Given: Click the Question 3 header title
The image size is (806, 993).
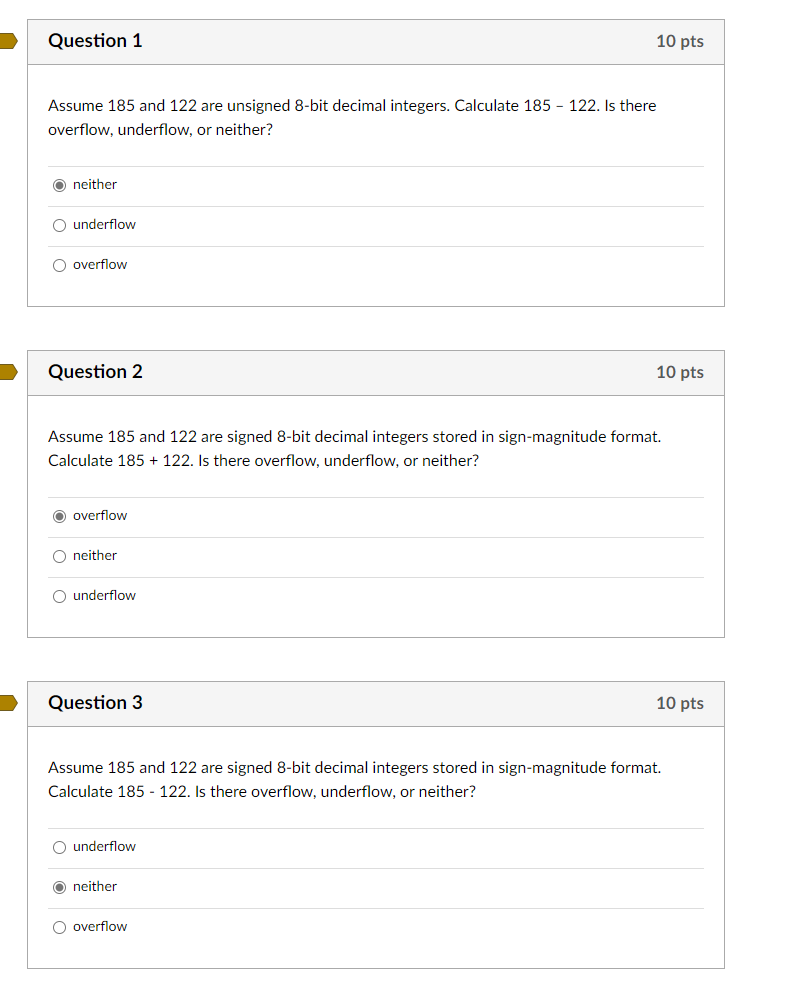Looking at the screenshot, I should (95, 703).
